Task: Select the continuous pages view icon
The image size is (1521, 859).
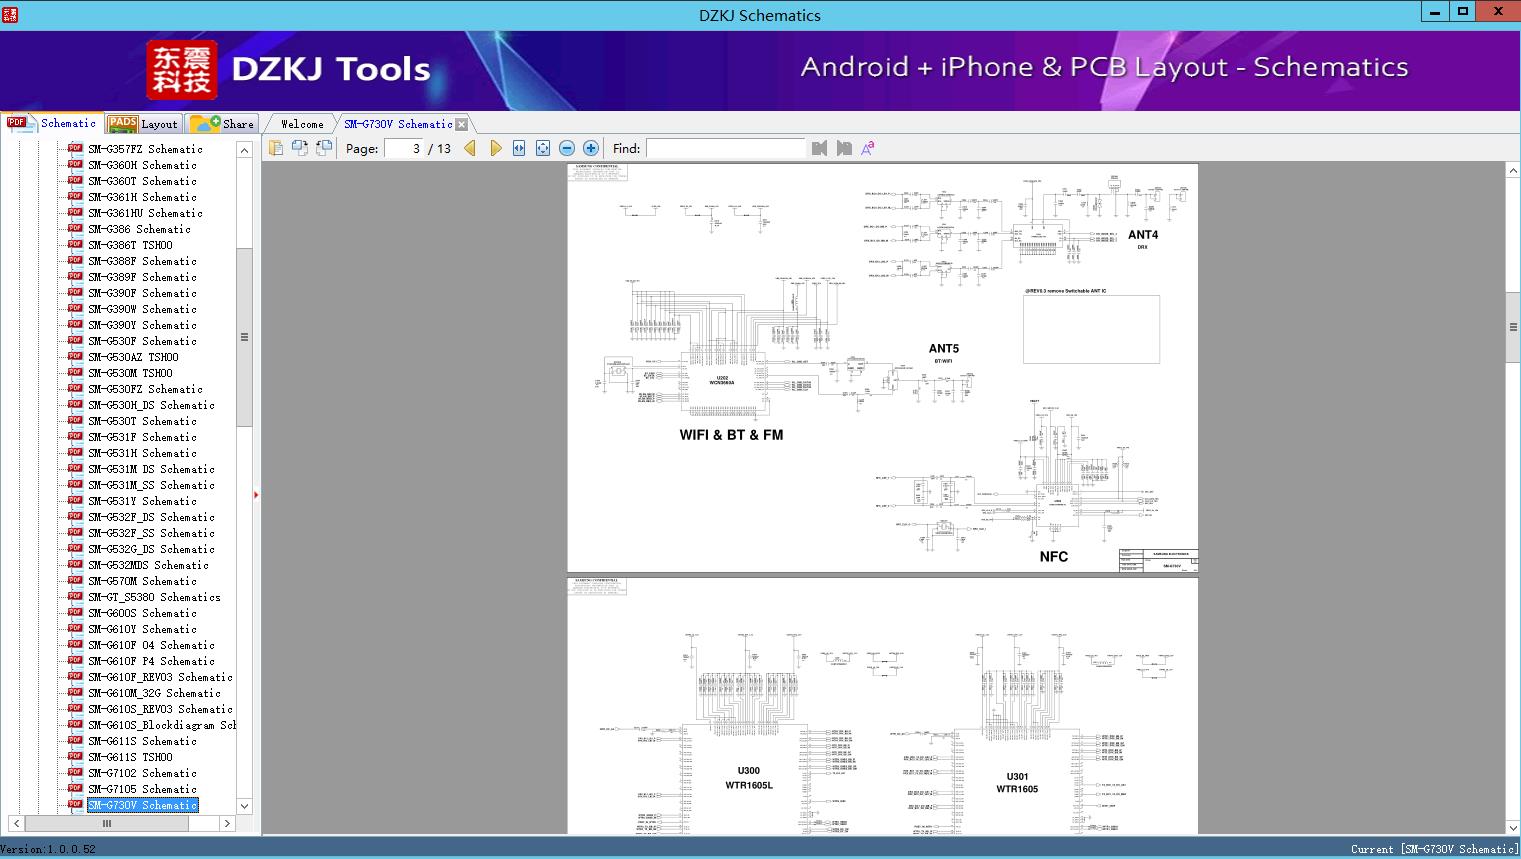Action: coord(323,147)
